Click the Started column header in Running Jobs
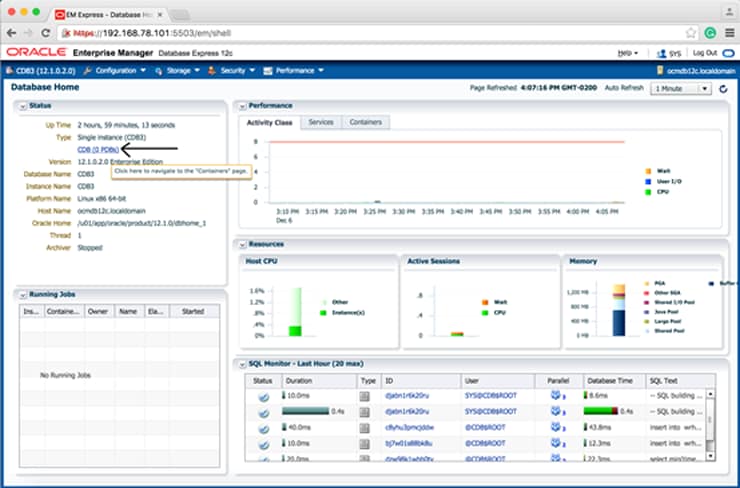This screenshot has height=488, width=740. pos(193,311)
